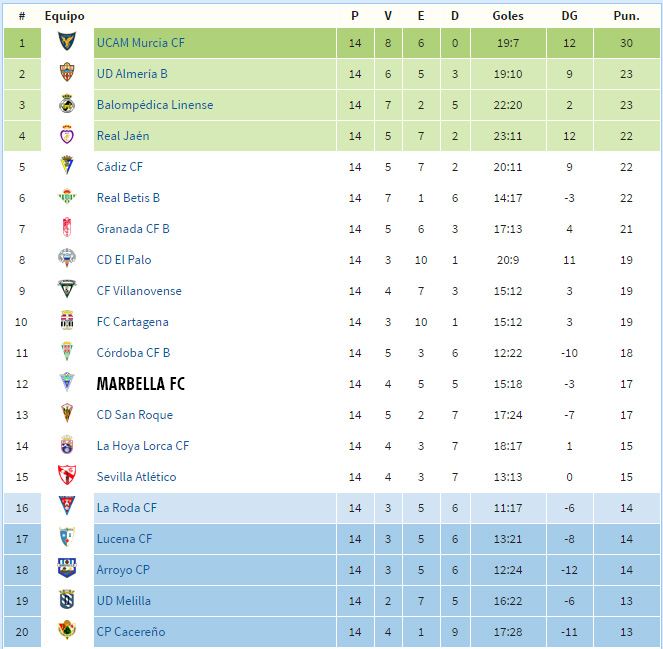The image size is (663, 649).
Task: Open the CD El Palo team link
Action: click(124, 260)
